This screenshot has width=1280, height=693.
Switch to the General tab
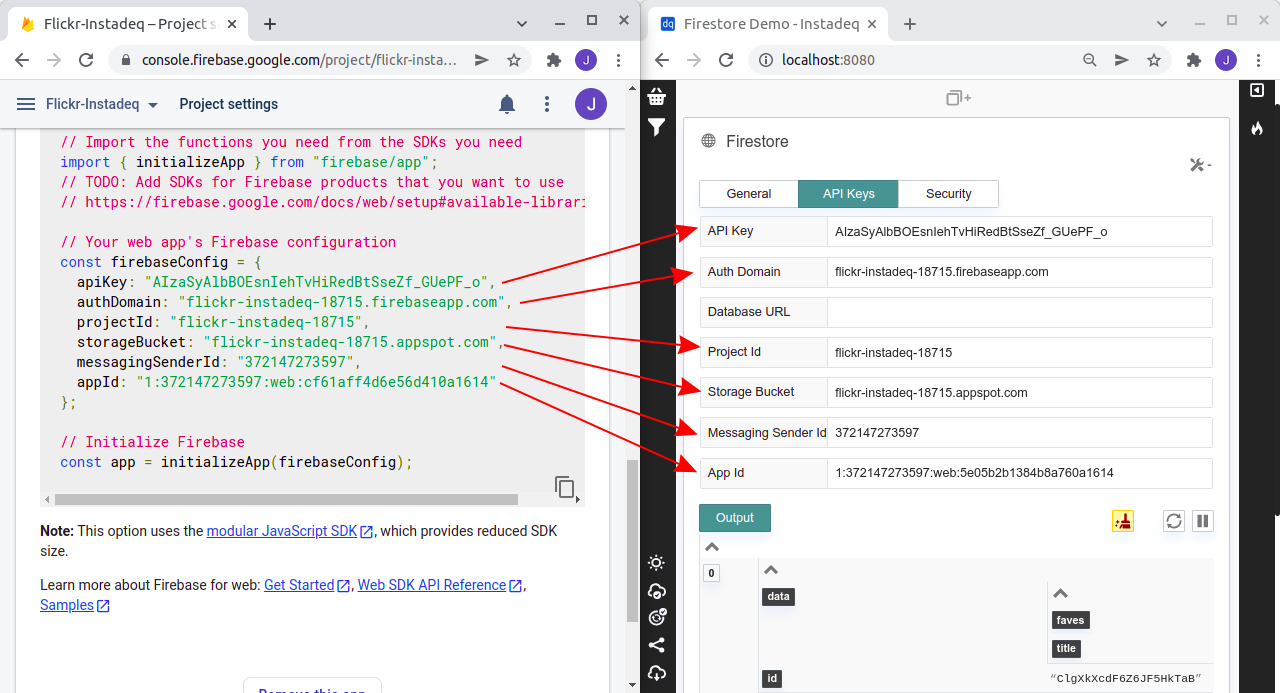(749, 194)
